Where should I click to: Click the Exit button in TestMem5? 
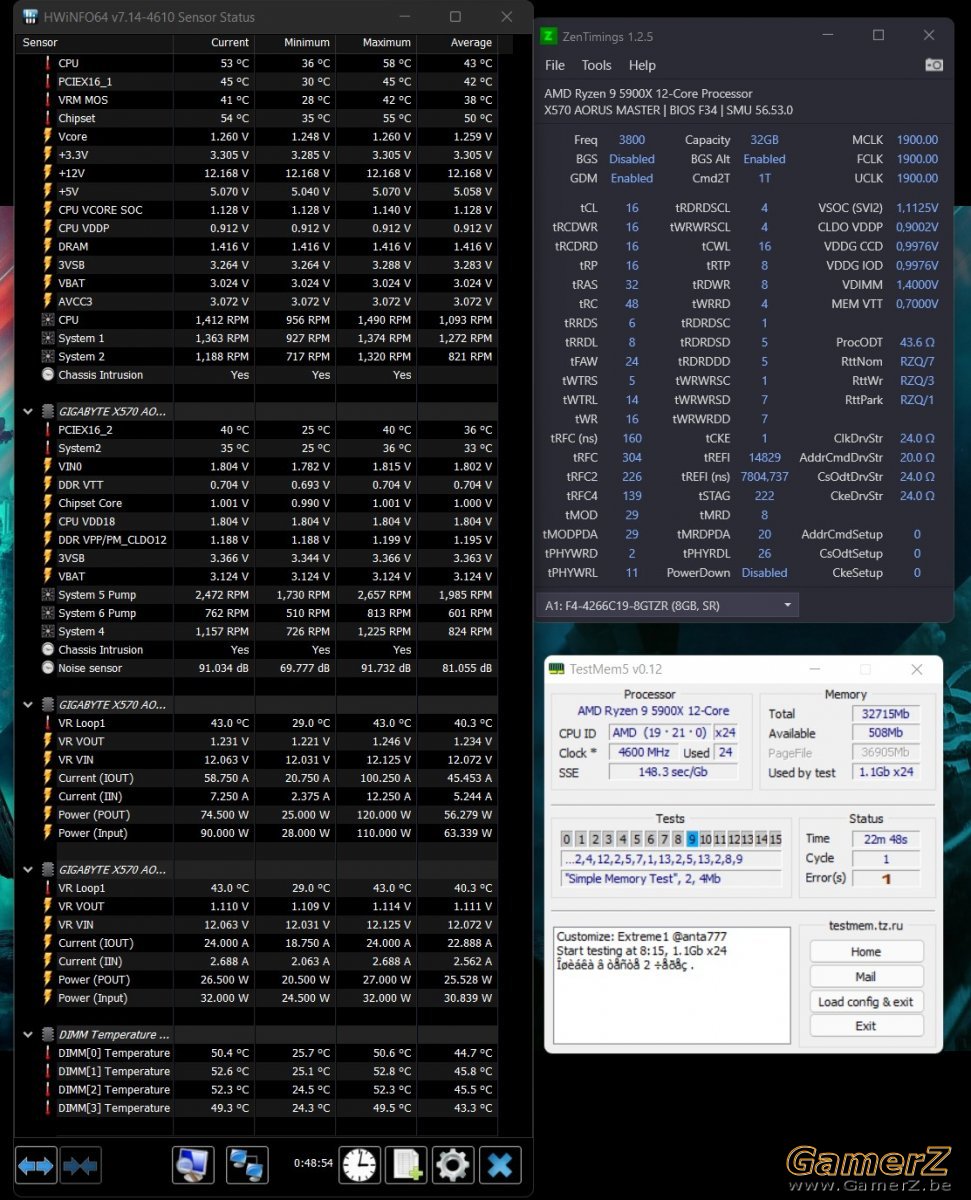(x=866, y=1026)
